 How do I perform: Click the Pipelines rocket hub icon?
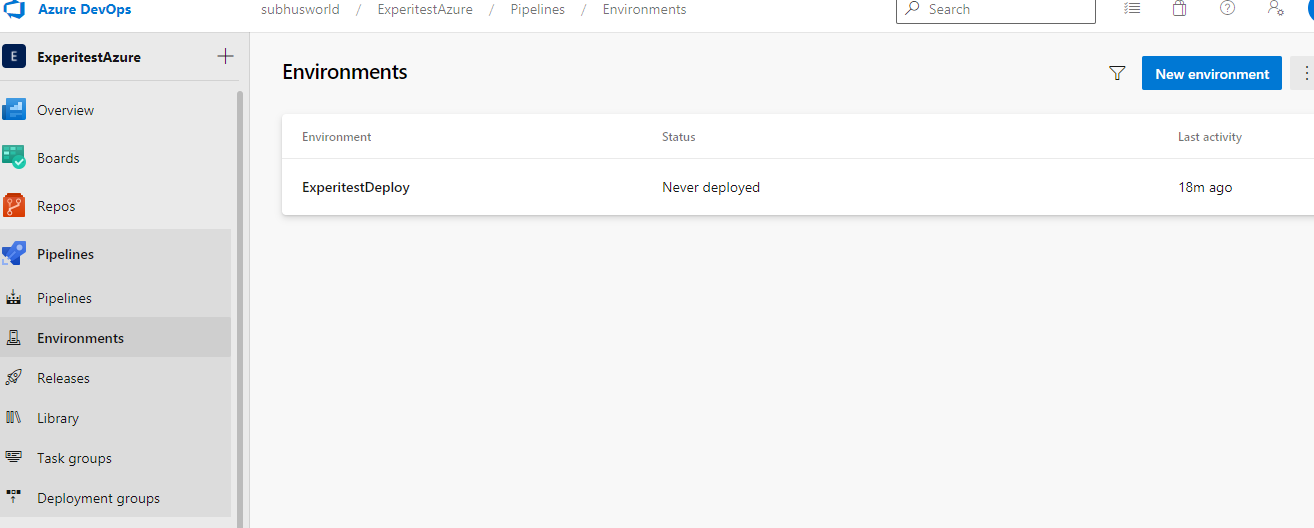[x=14, y=253]
